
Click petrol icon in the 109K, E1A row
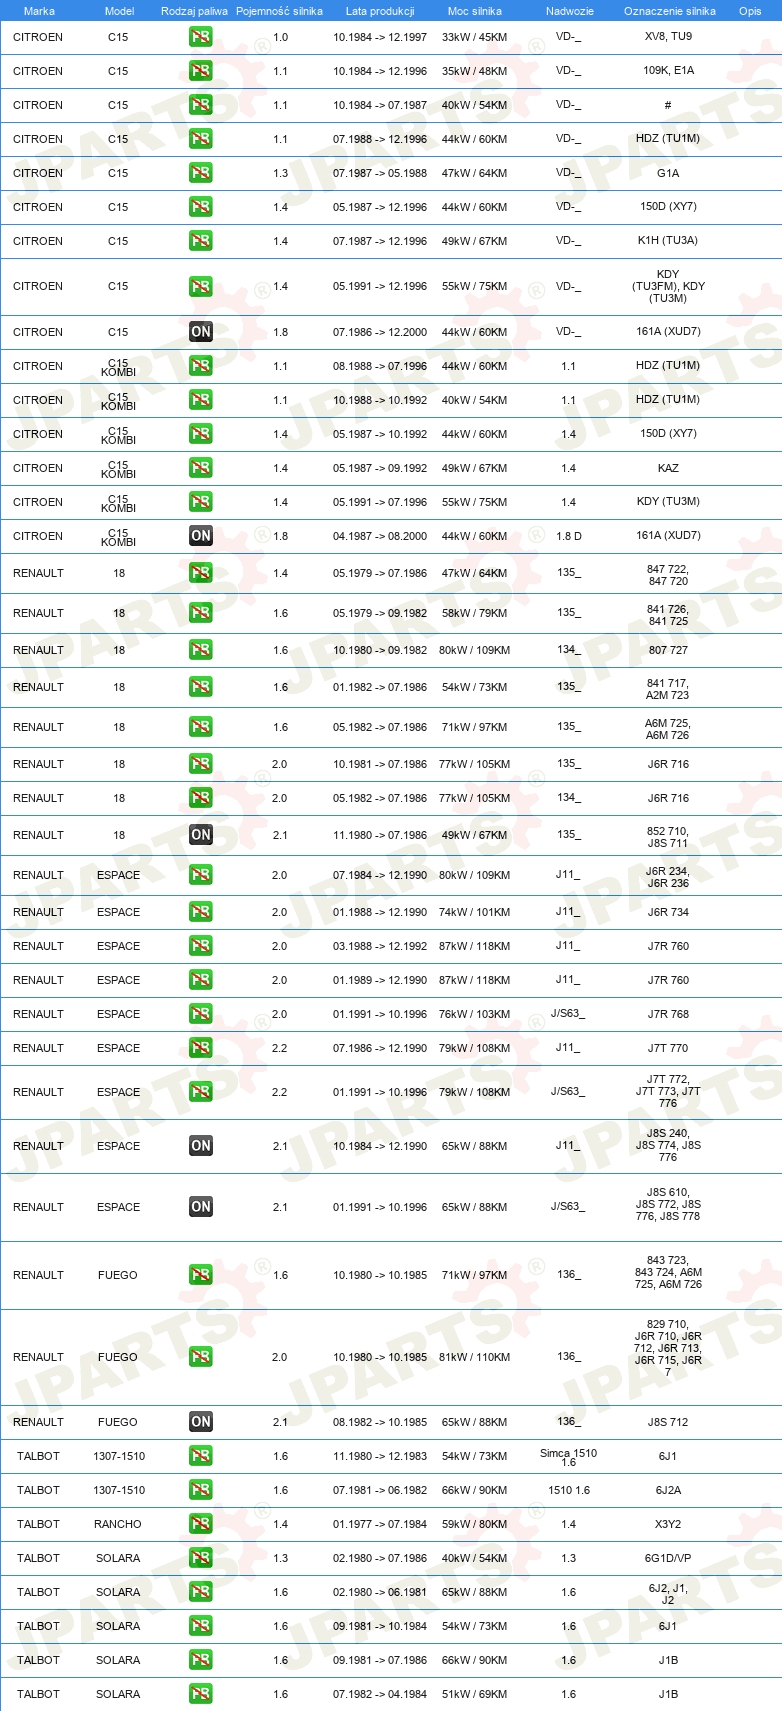coord(200,71)
